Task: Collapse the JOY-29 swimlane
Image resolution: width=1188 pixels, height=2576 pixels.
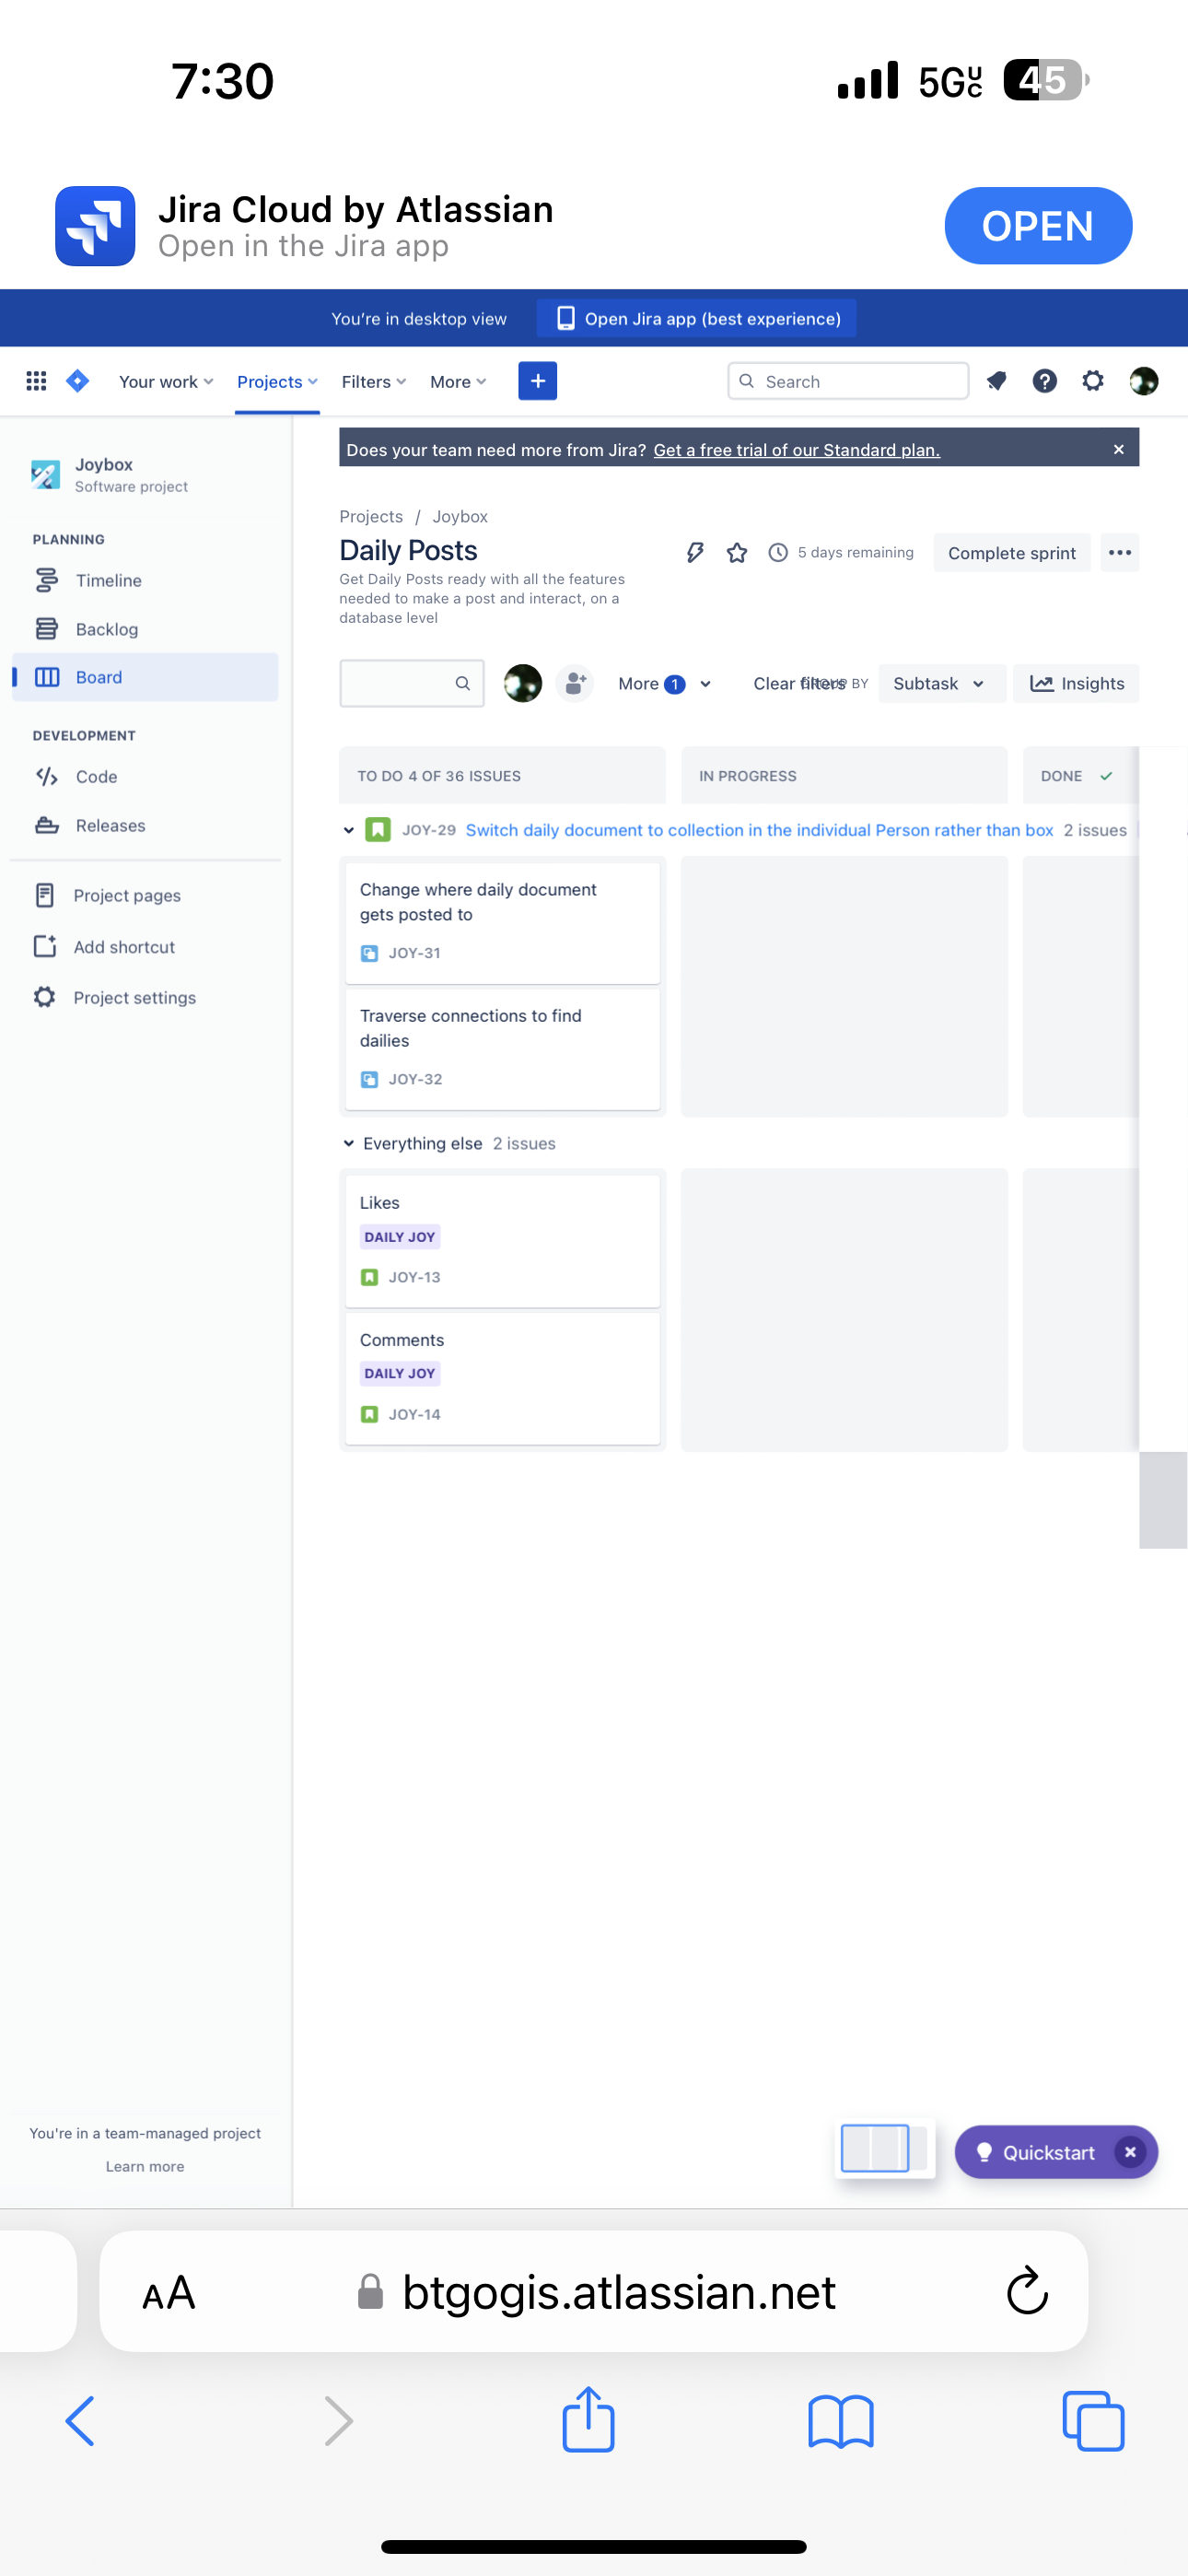Action: click(348, 830)
